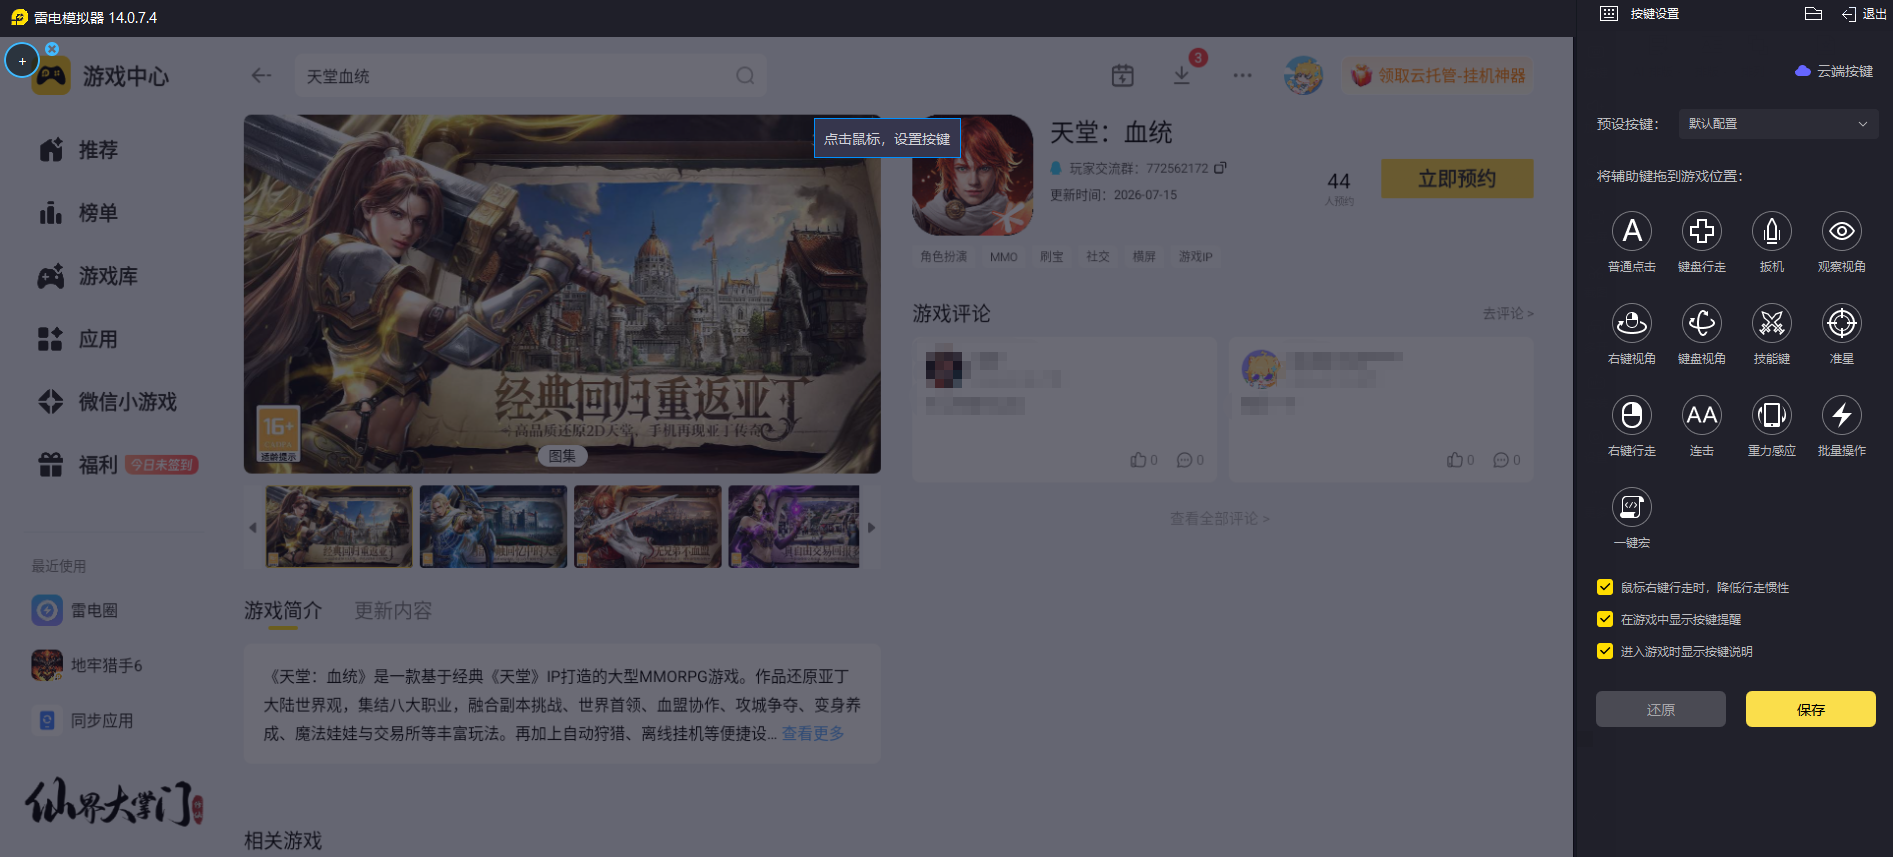Click 查看全部评论 link
The width and height of the screenshot is (1893, 857).
[x=1220, y=519]
